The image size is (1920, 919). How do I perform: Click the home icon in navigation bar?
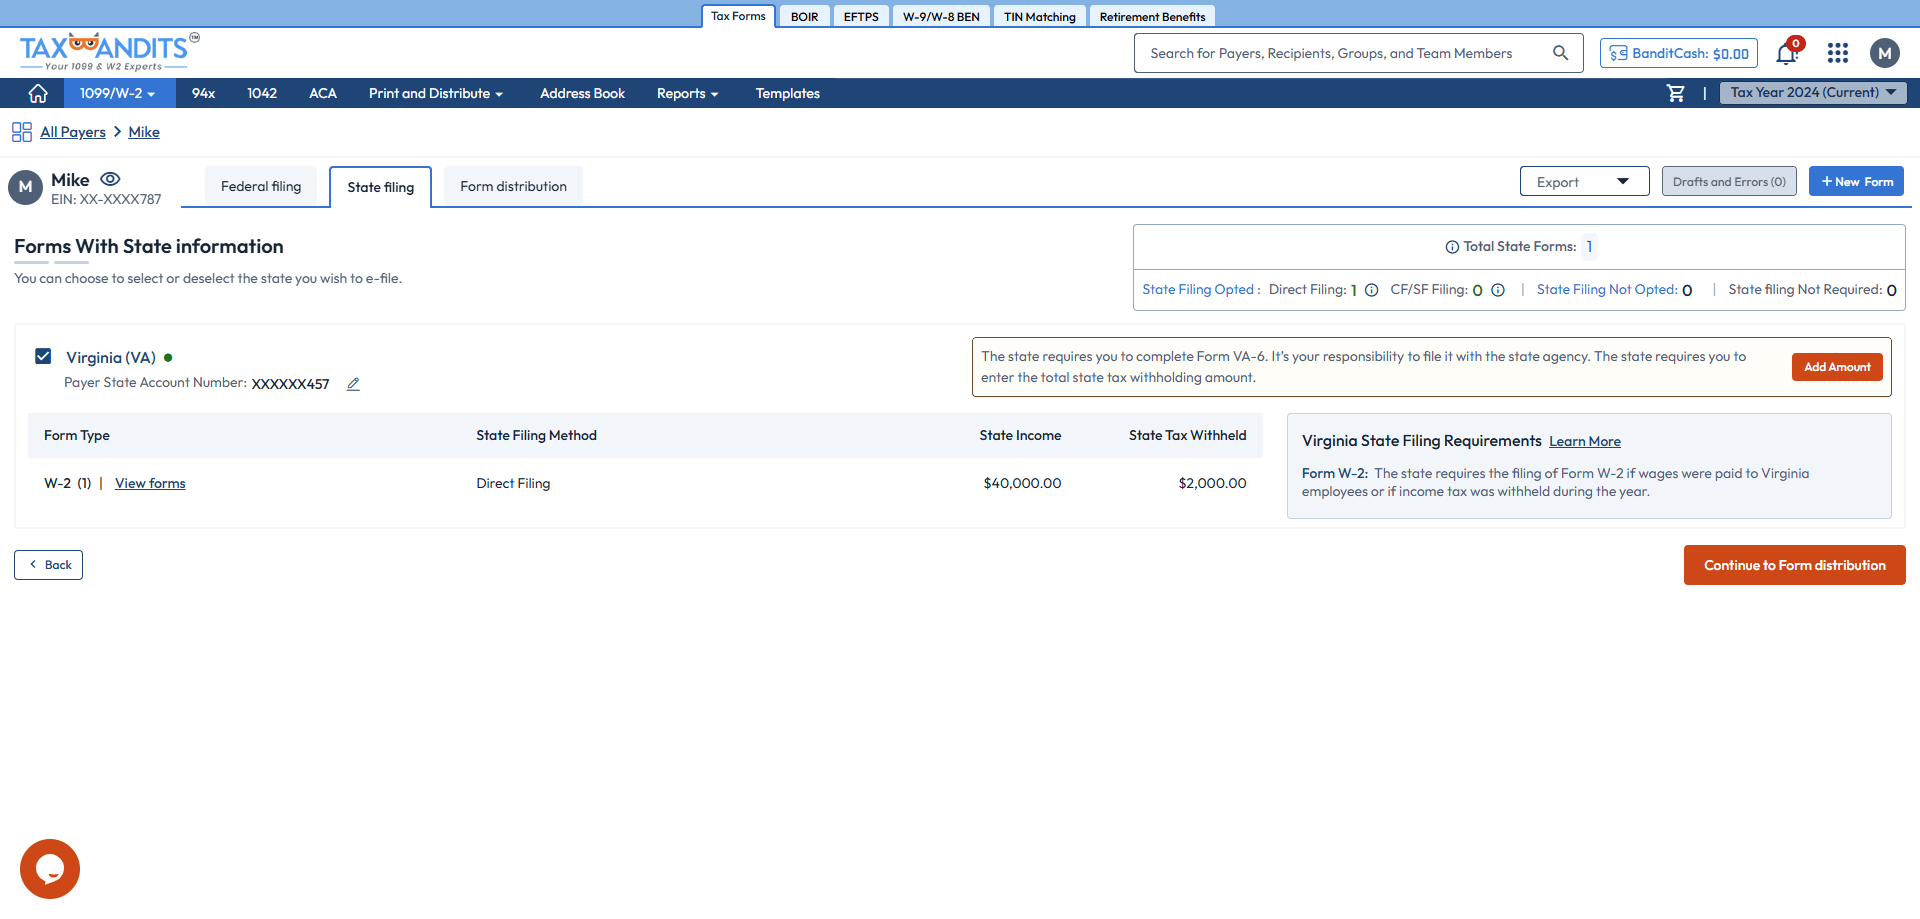tap(38, 93)
